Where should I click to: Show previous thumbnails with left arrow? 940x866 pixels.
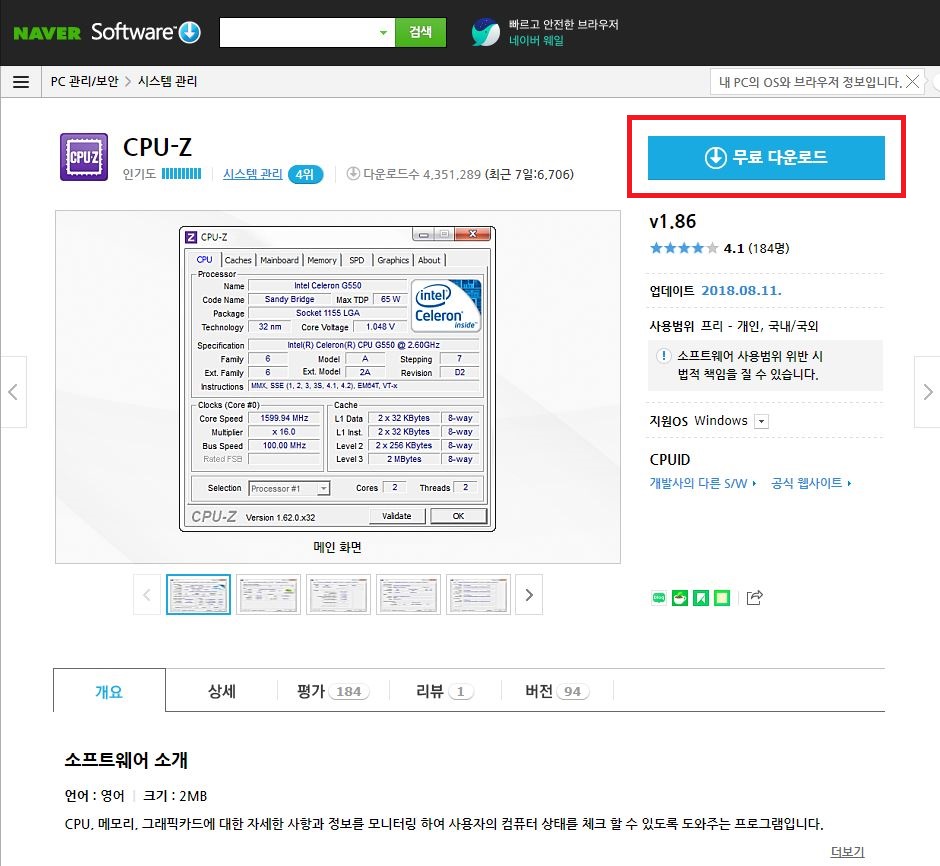(x=147, y=595)
